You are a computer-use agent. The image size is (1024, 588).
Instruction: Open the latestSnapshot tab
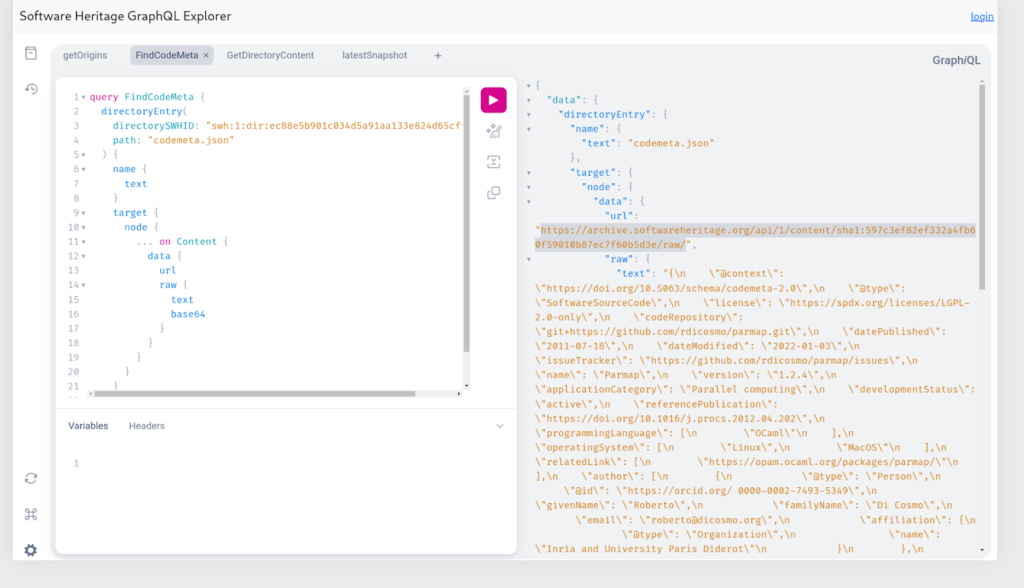pos(374,56)
